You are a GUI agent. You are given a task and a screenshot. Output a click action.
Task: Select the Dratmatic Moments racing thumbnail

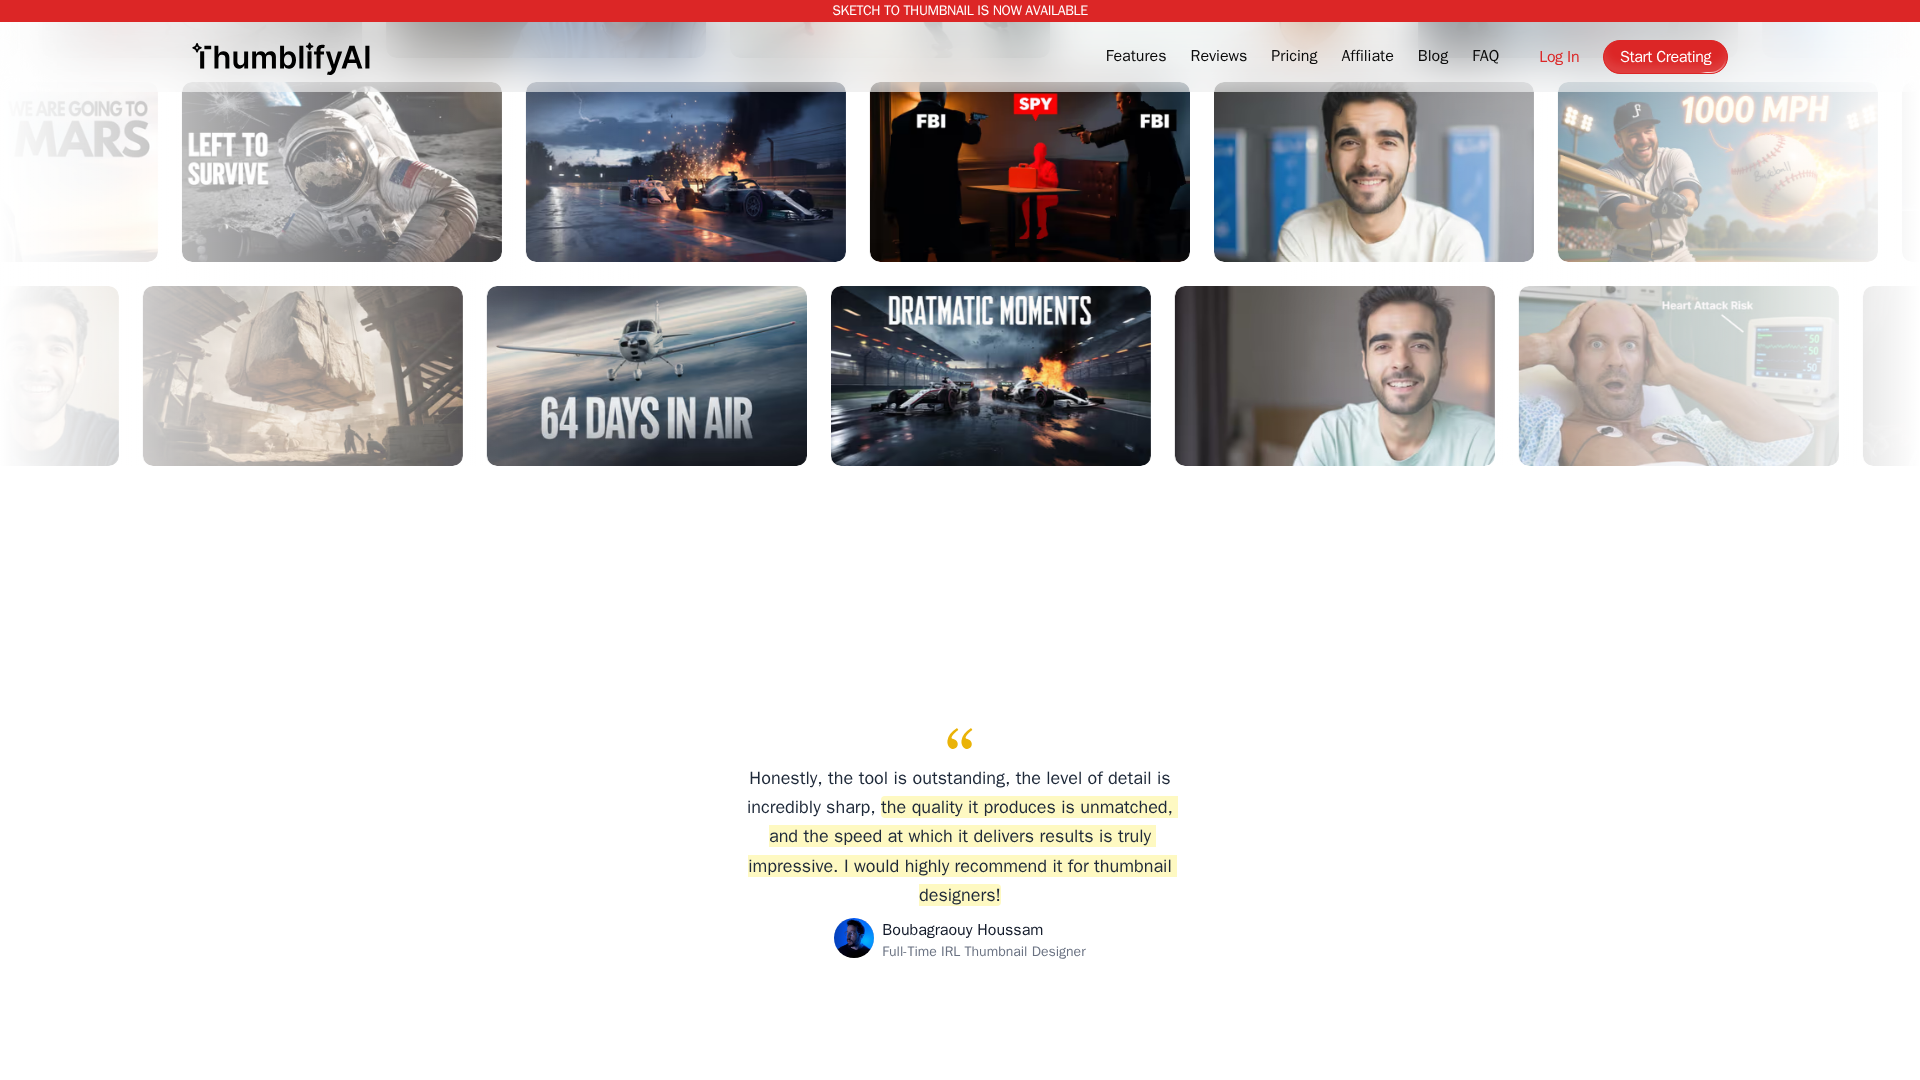point(990,376)
